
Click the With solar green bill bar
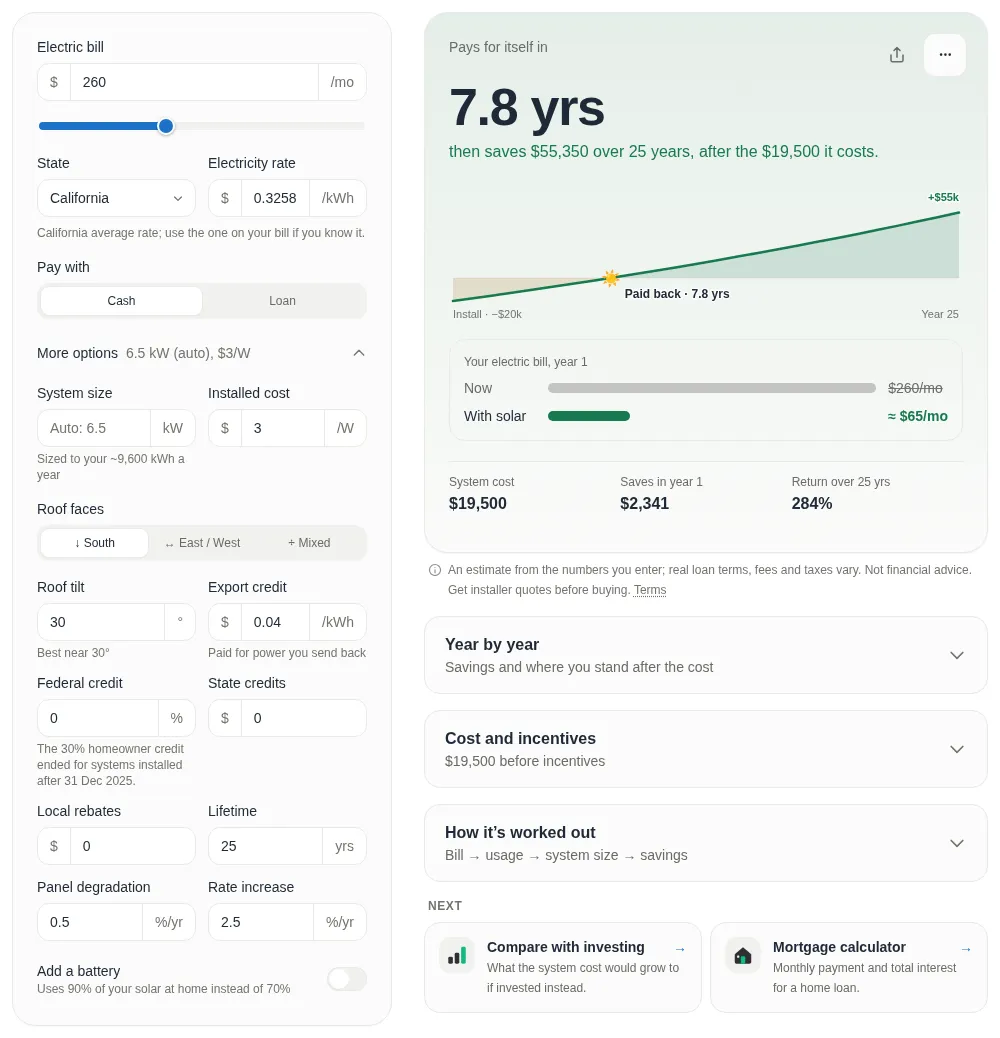tap(589, 416)
